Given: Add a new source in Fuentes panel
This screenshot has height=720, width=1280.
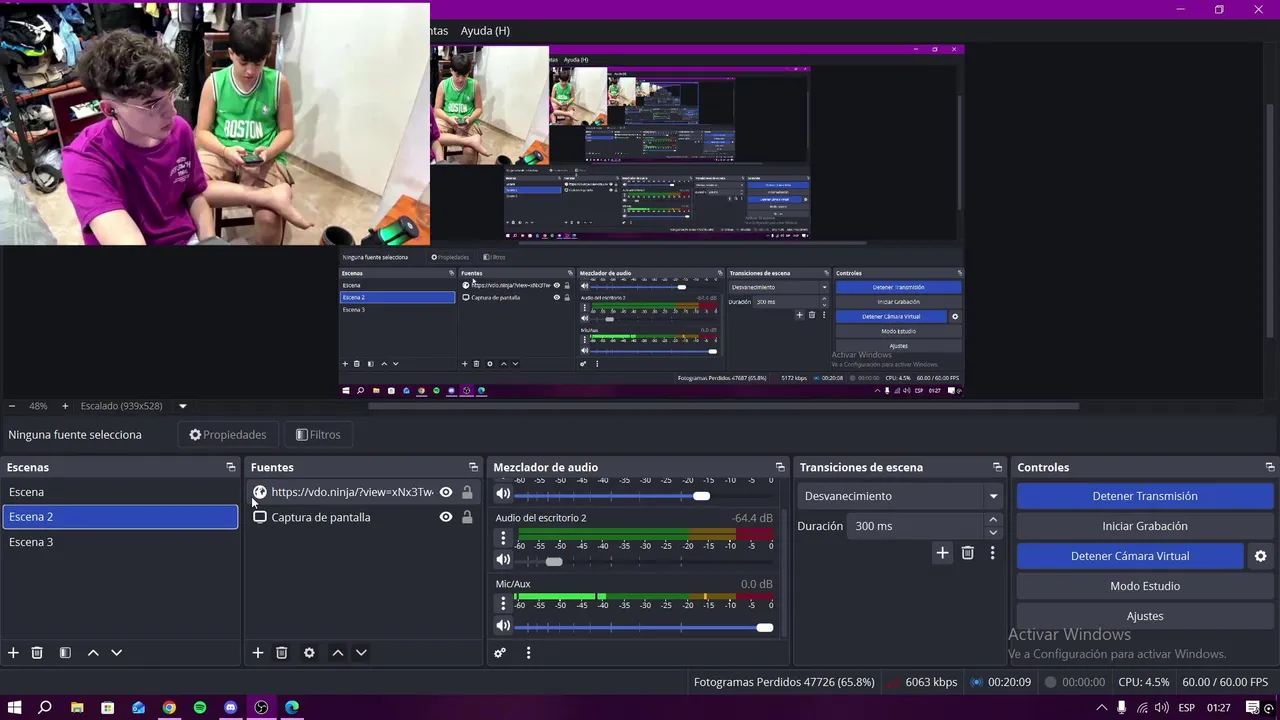Looking at the screenshot, I should 258,653.
